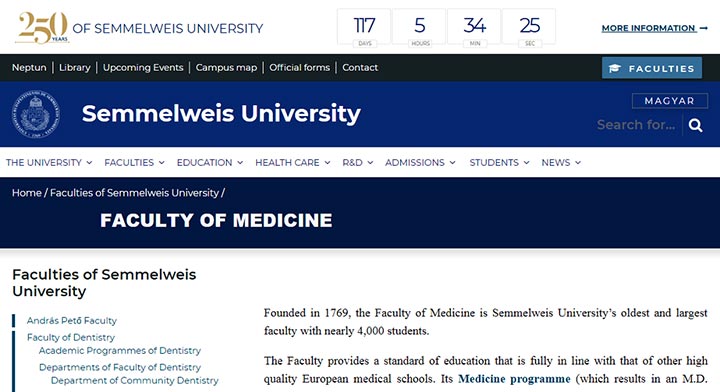The width and height of the screenshot is (720, 392).
Task: Expand the Admissions dropdown
Action: [x=420, y=162]
